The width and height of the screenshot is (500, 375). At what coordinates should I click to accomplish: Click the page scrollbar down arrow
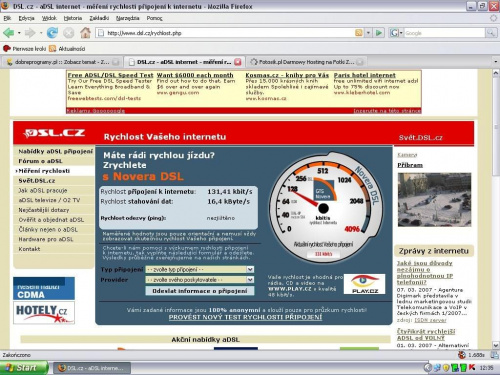point(496,345)
